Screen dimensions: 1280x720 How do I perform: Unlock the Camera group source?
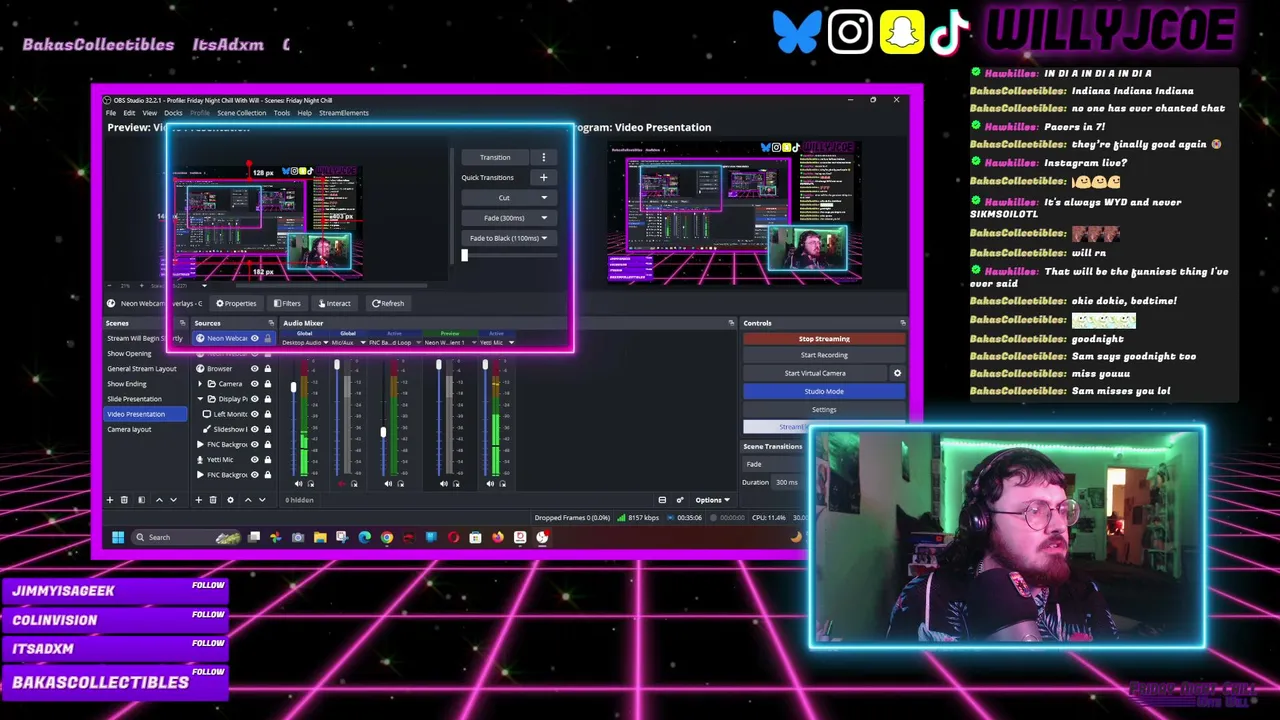tap(267, 384)
